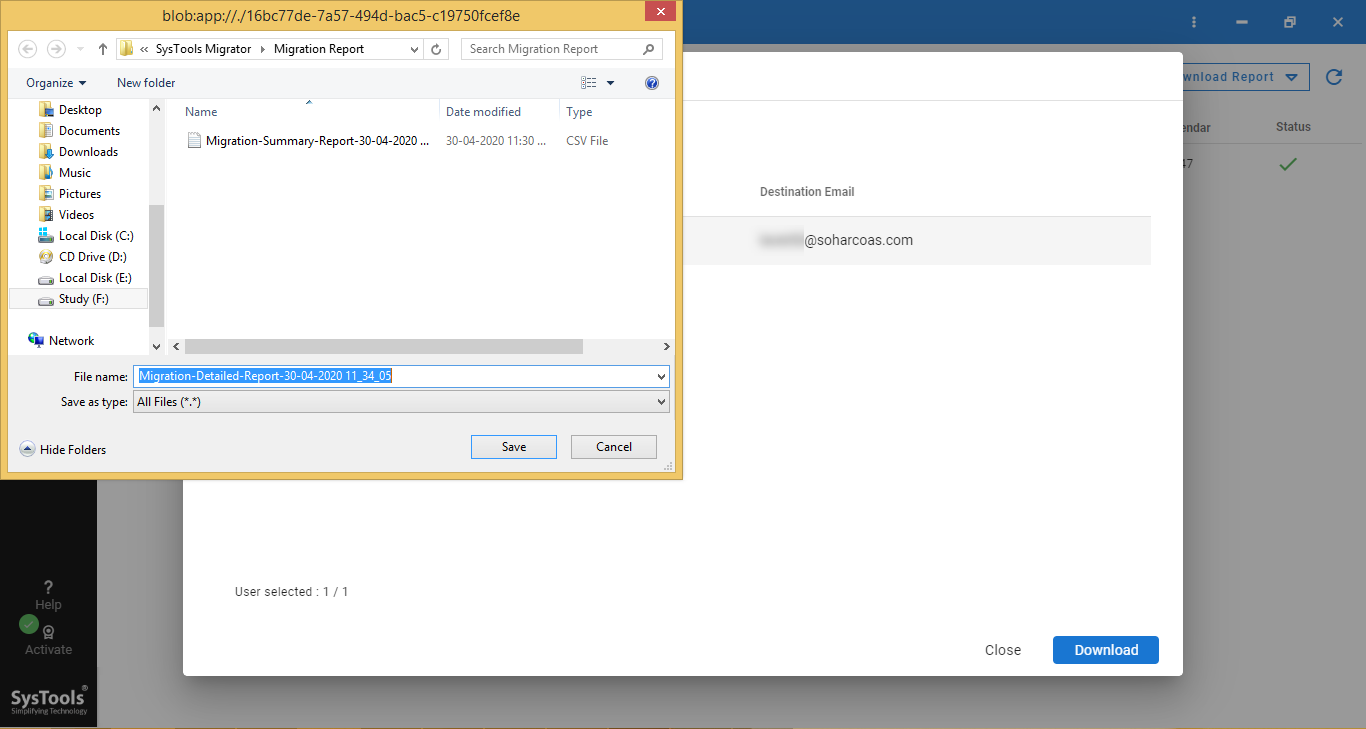This screenshot has width=1366, height=729.
Task: Click the green status checkmark
Action: 1288,164
